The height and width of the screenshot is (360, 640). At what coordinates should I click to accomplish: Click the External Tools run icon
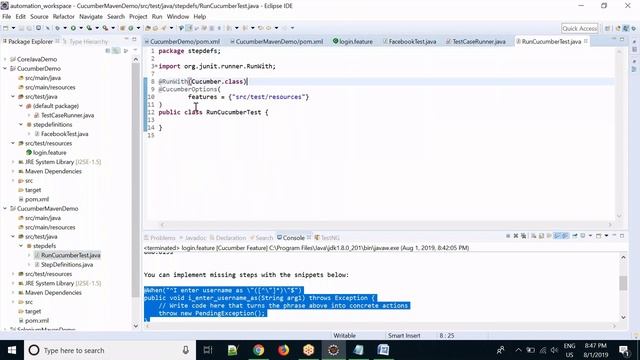105,28
